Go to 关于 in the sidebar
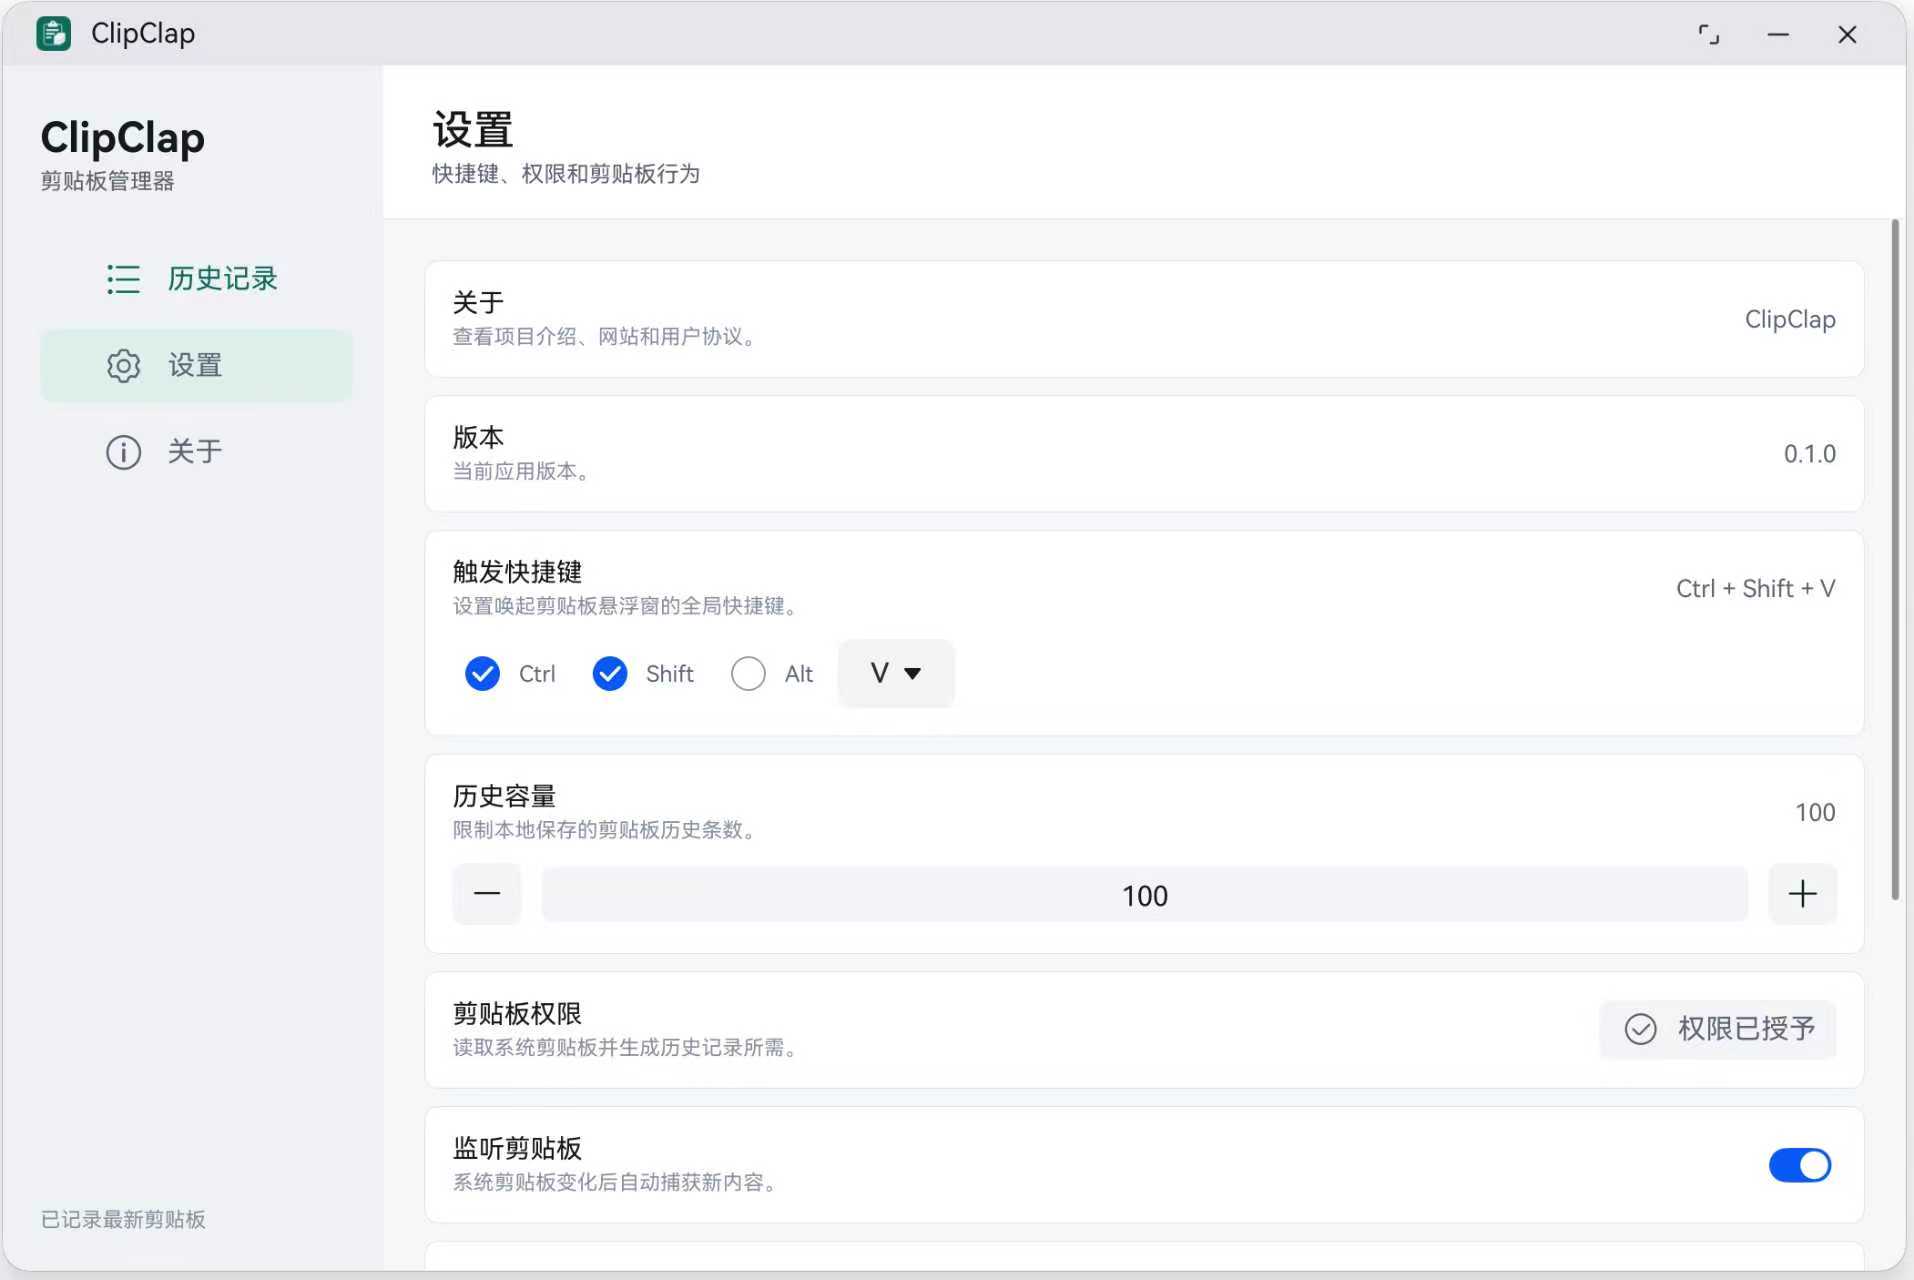 (x=196, y=452)
